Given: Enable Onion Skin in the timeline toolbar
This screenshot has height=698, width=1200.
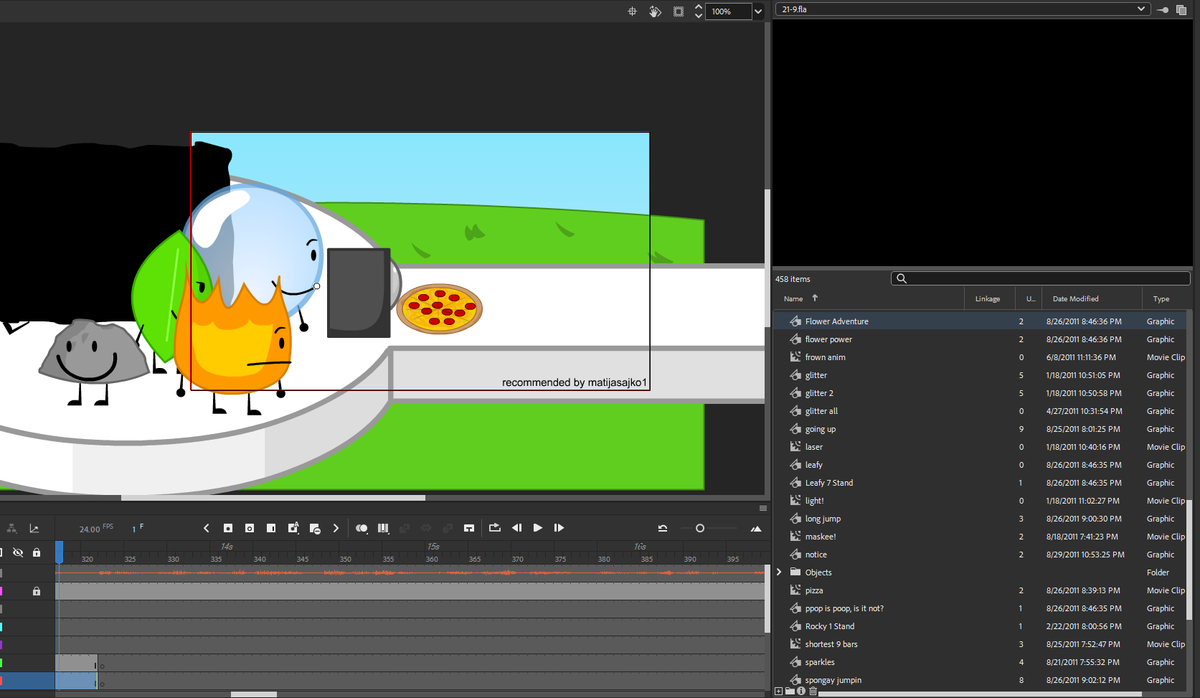Looking at the screenshot, I should [x=361, y=528].
